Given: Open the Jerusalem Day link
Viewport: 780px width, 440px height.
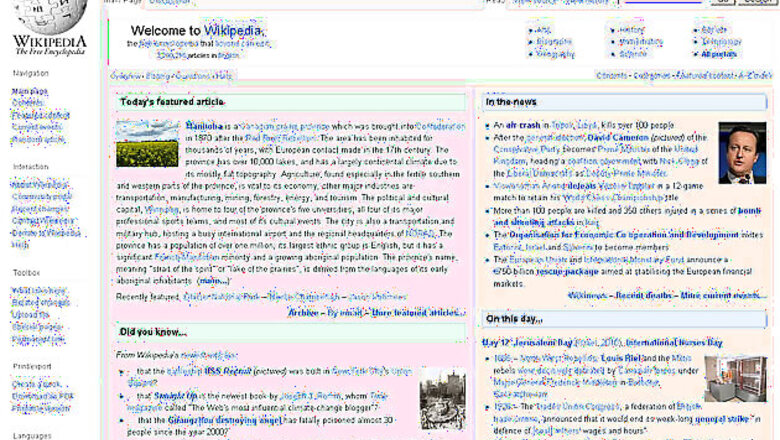Looking at the screenshot, I should point(542,343).
